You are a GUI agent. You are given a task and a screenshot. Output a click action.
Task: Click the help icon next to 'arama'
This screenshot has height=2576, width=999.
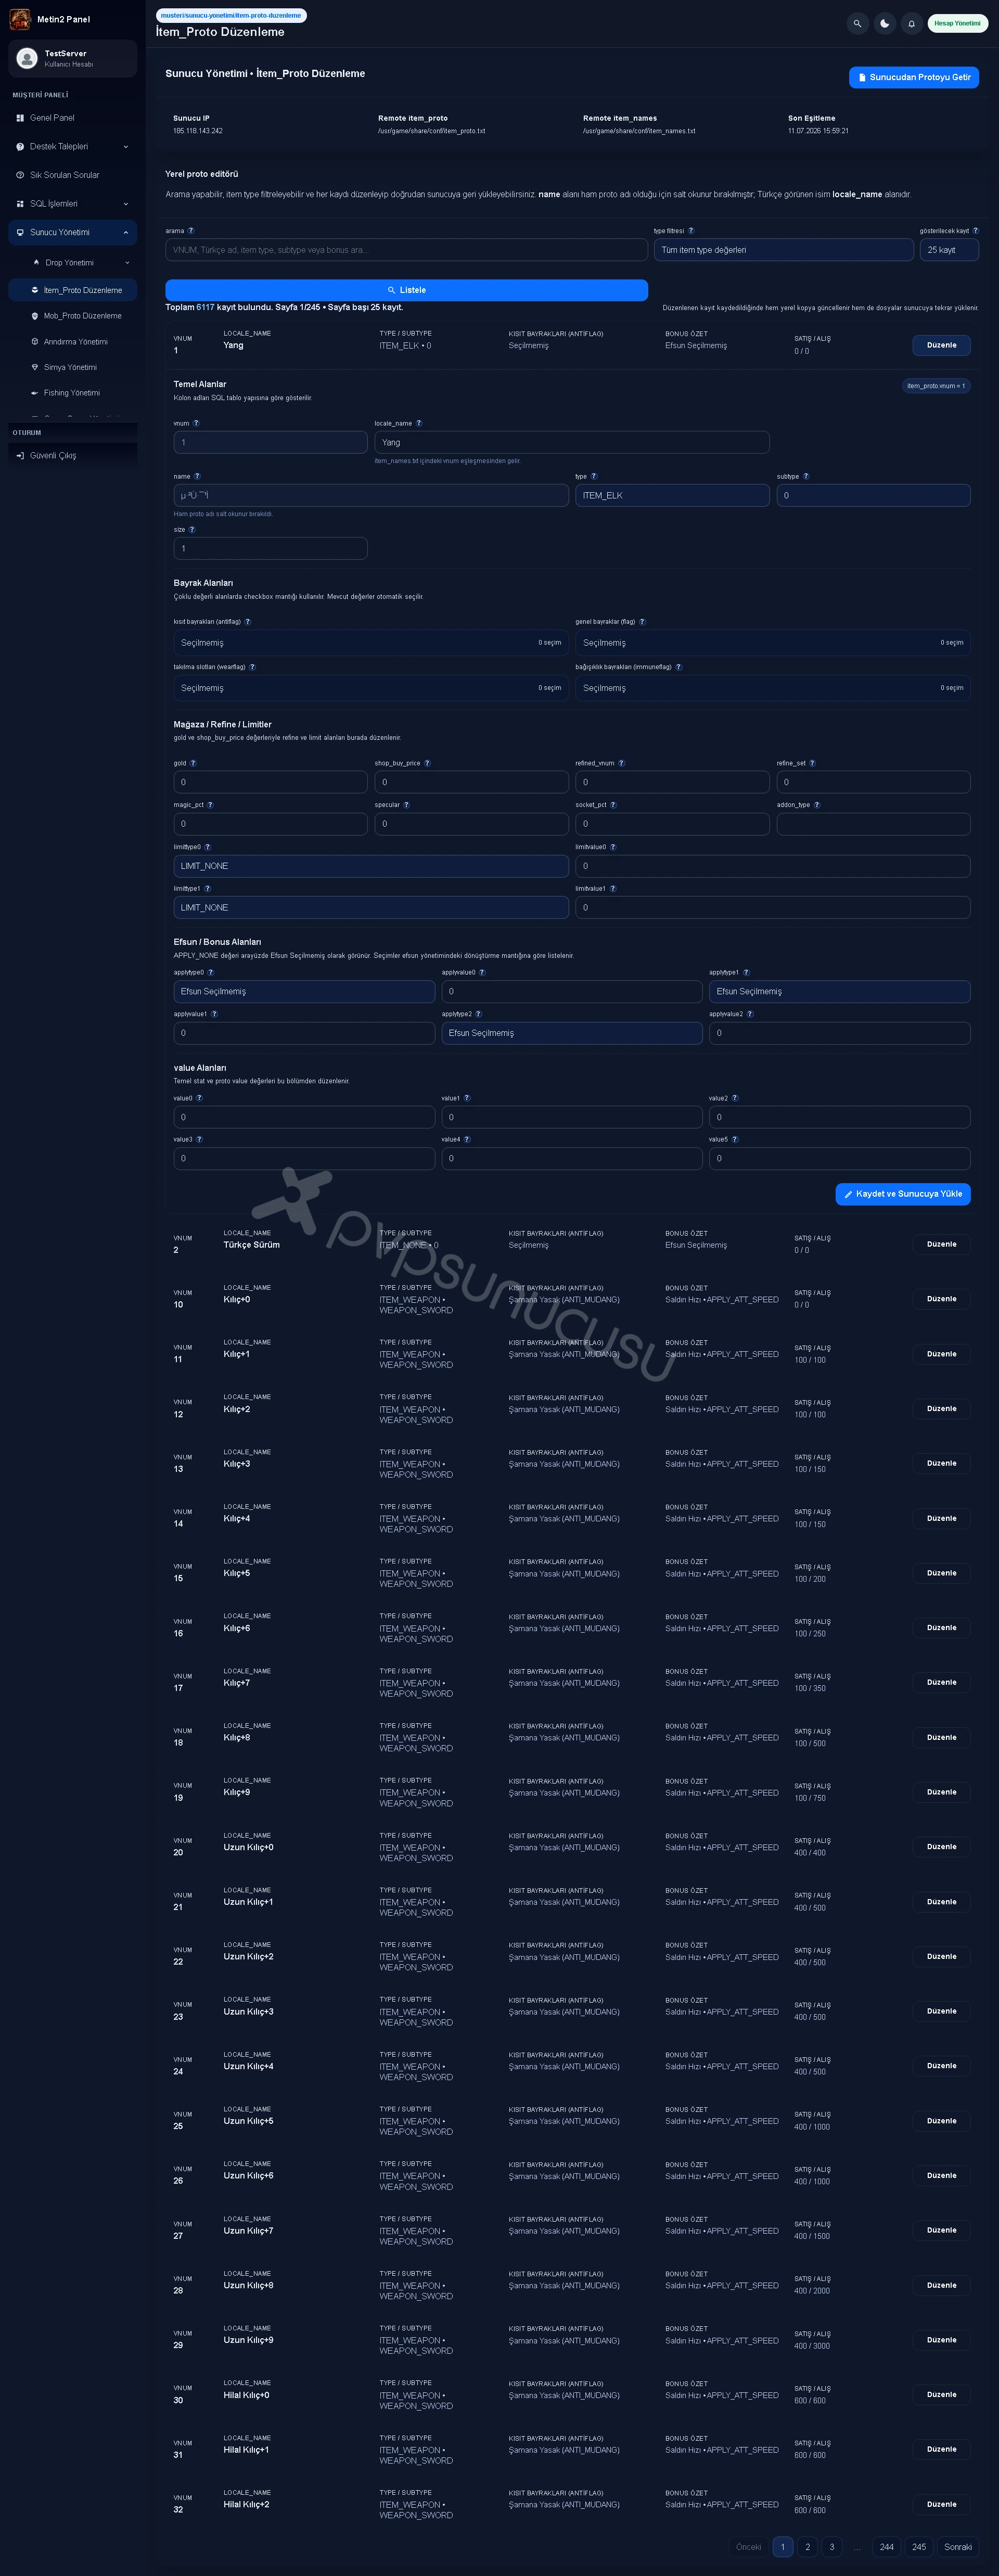(x=191, y=231)
